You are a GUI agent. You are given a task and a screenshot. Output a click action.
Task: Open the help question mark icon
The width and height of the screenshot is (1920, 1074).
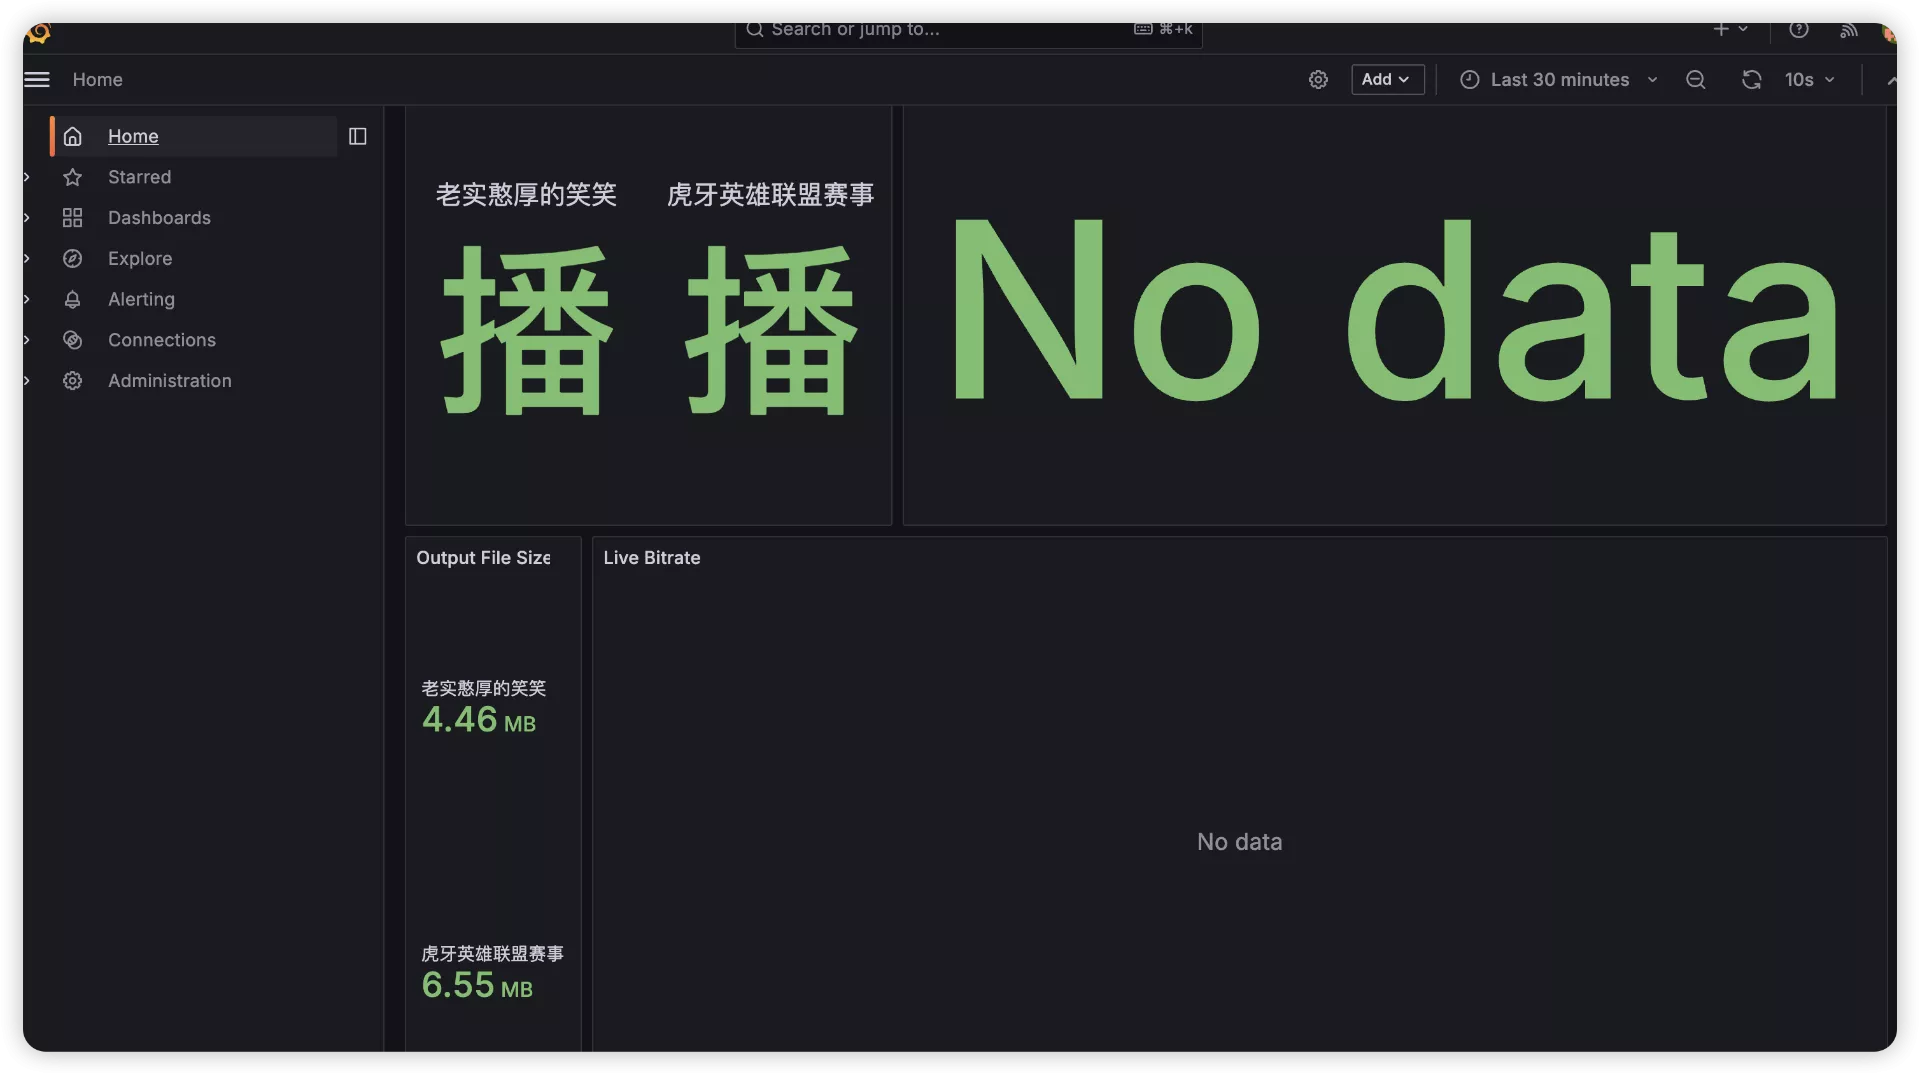[x=1798, y=30]
